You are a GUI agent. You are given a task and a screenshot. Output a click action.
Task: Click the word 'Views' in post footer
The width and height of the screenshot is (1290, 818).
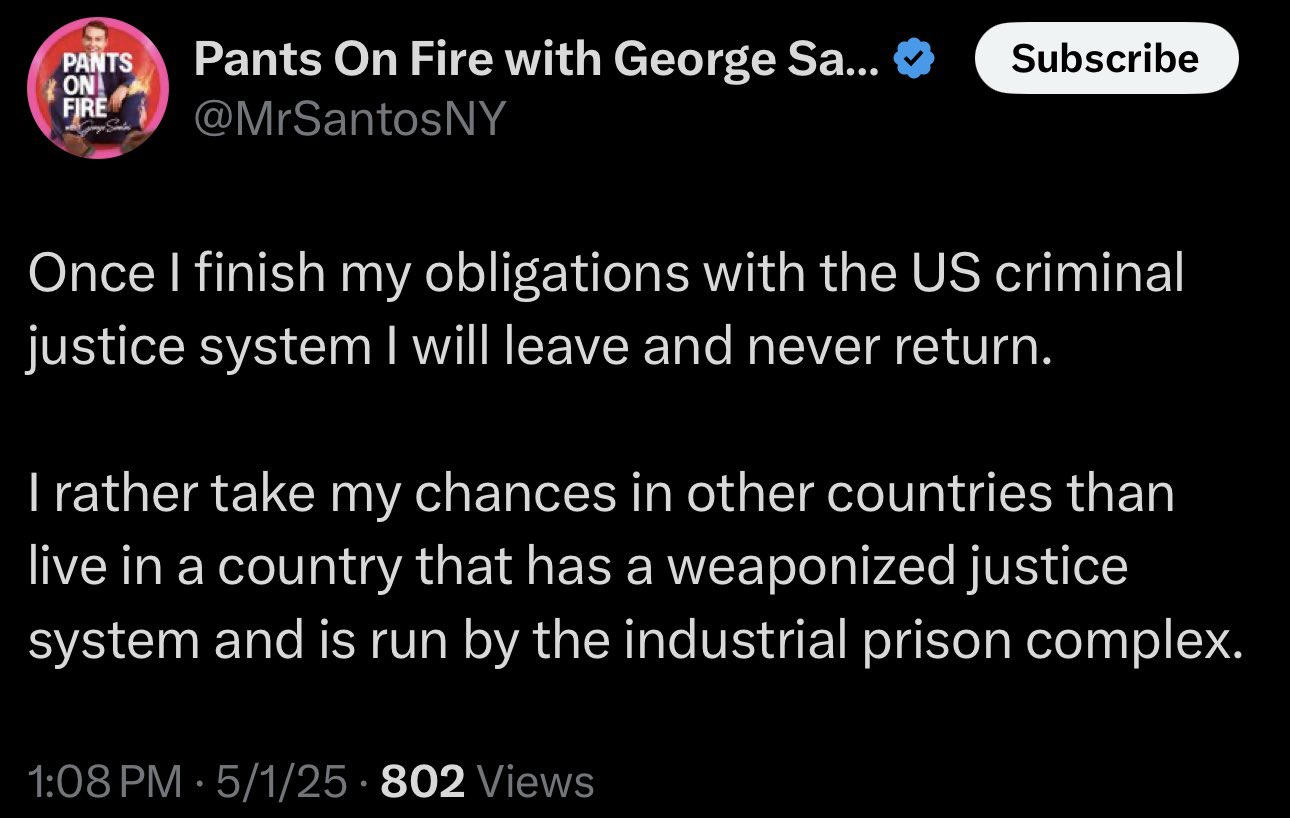535,782
